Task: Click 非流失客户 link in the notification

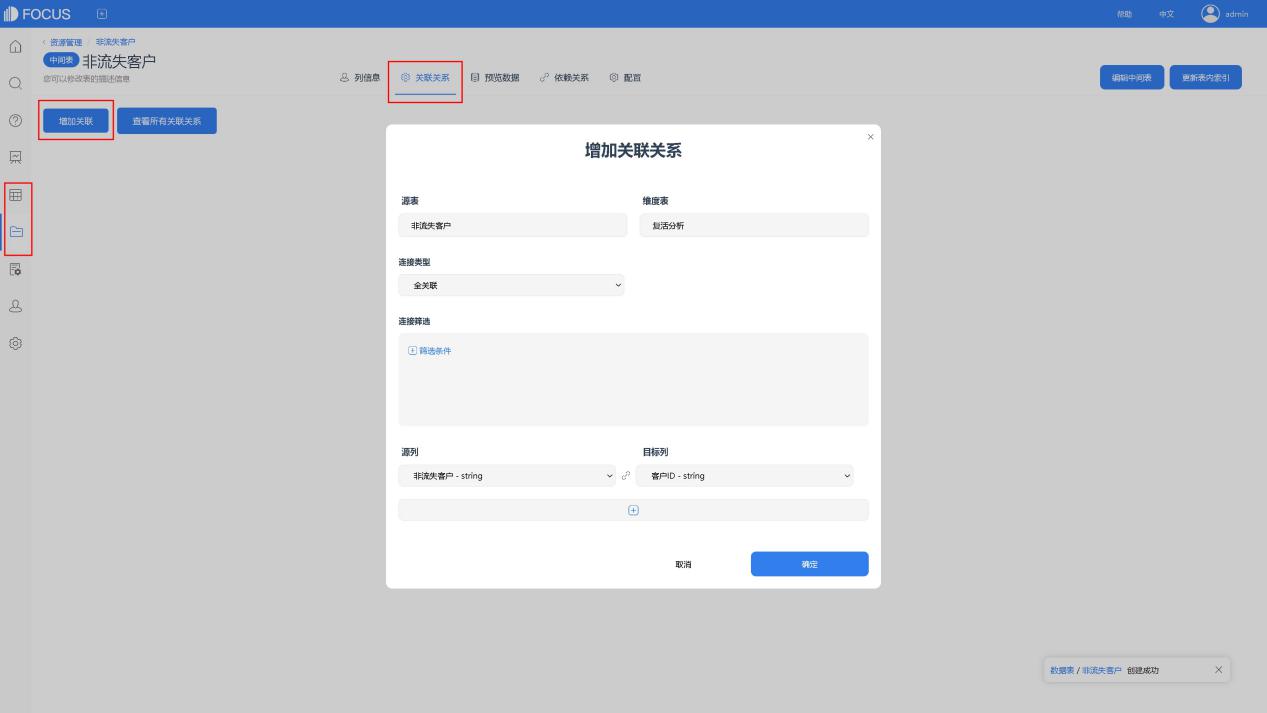Action: (x=1102, y=670)
